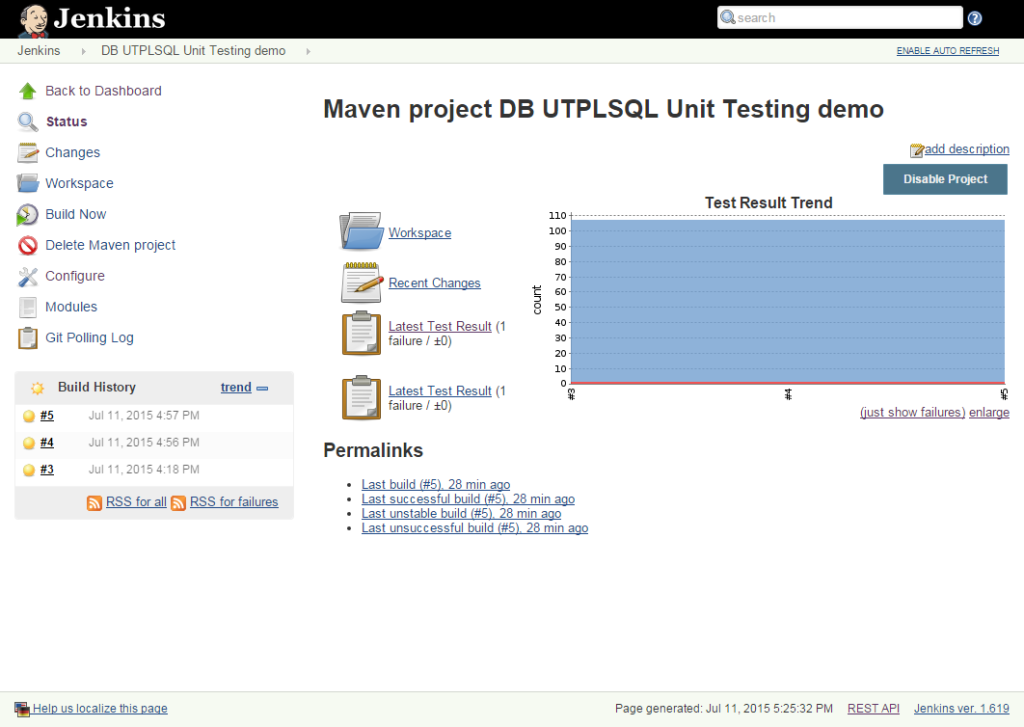The image size is (1024, 727).
Task: Click the Jenkins breadcrumb link
Action: click(x=39, y=51)
